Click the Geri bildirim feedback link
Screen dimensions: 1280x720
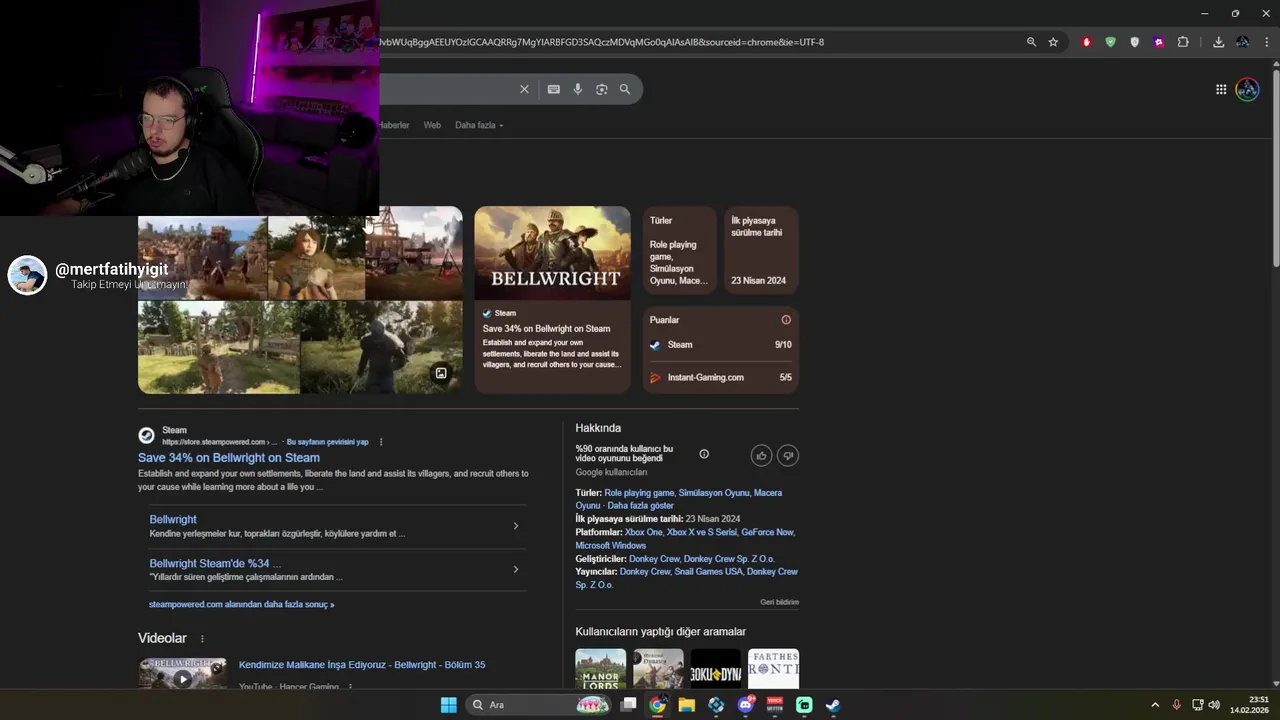(x=779, y=602)
